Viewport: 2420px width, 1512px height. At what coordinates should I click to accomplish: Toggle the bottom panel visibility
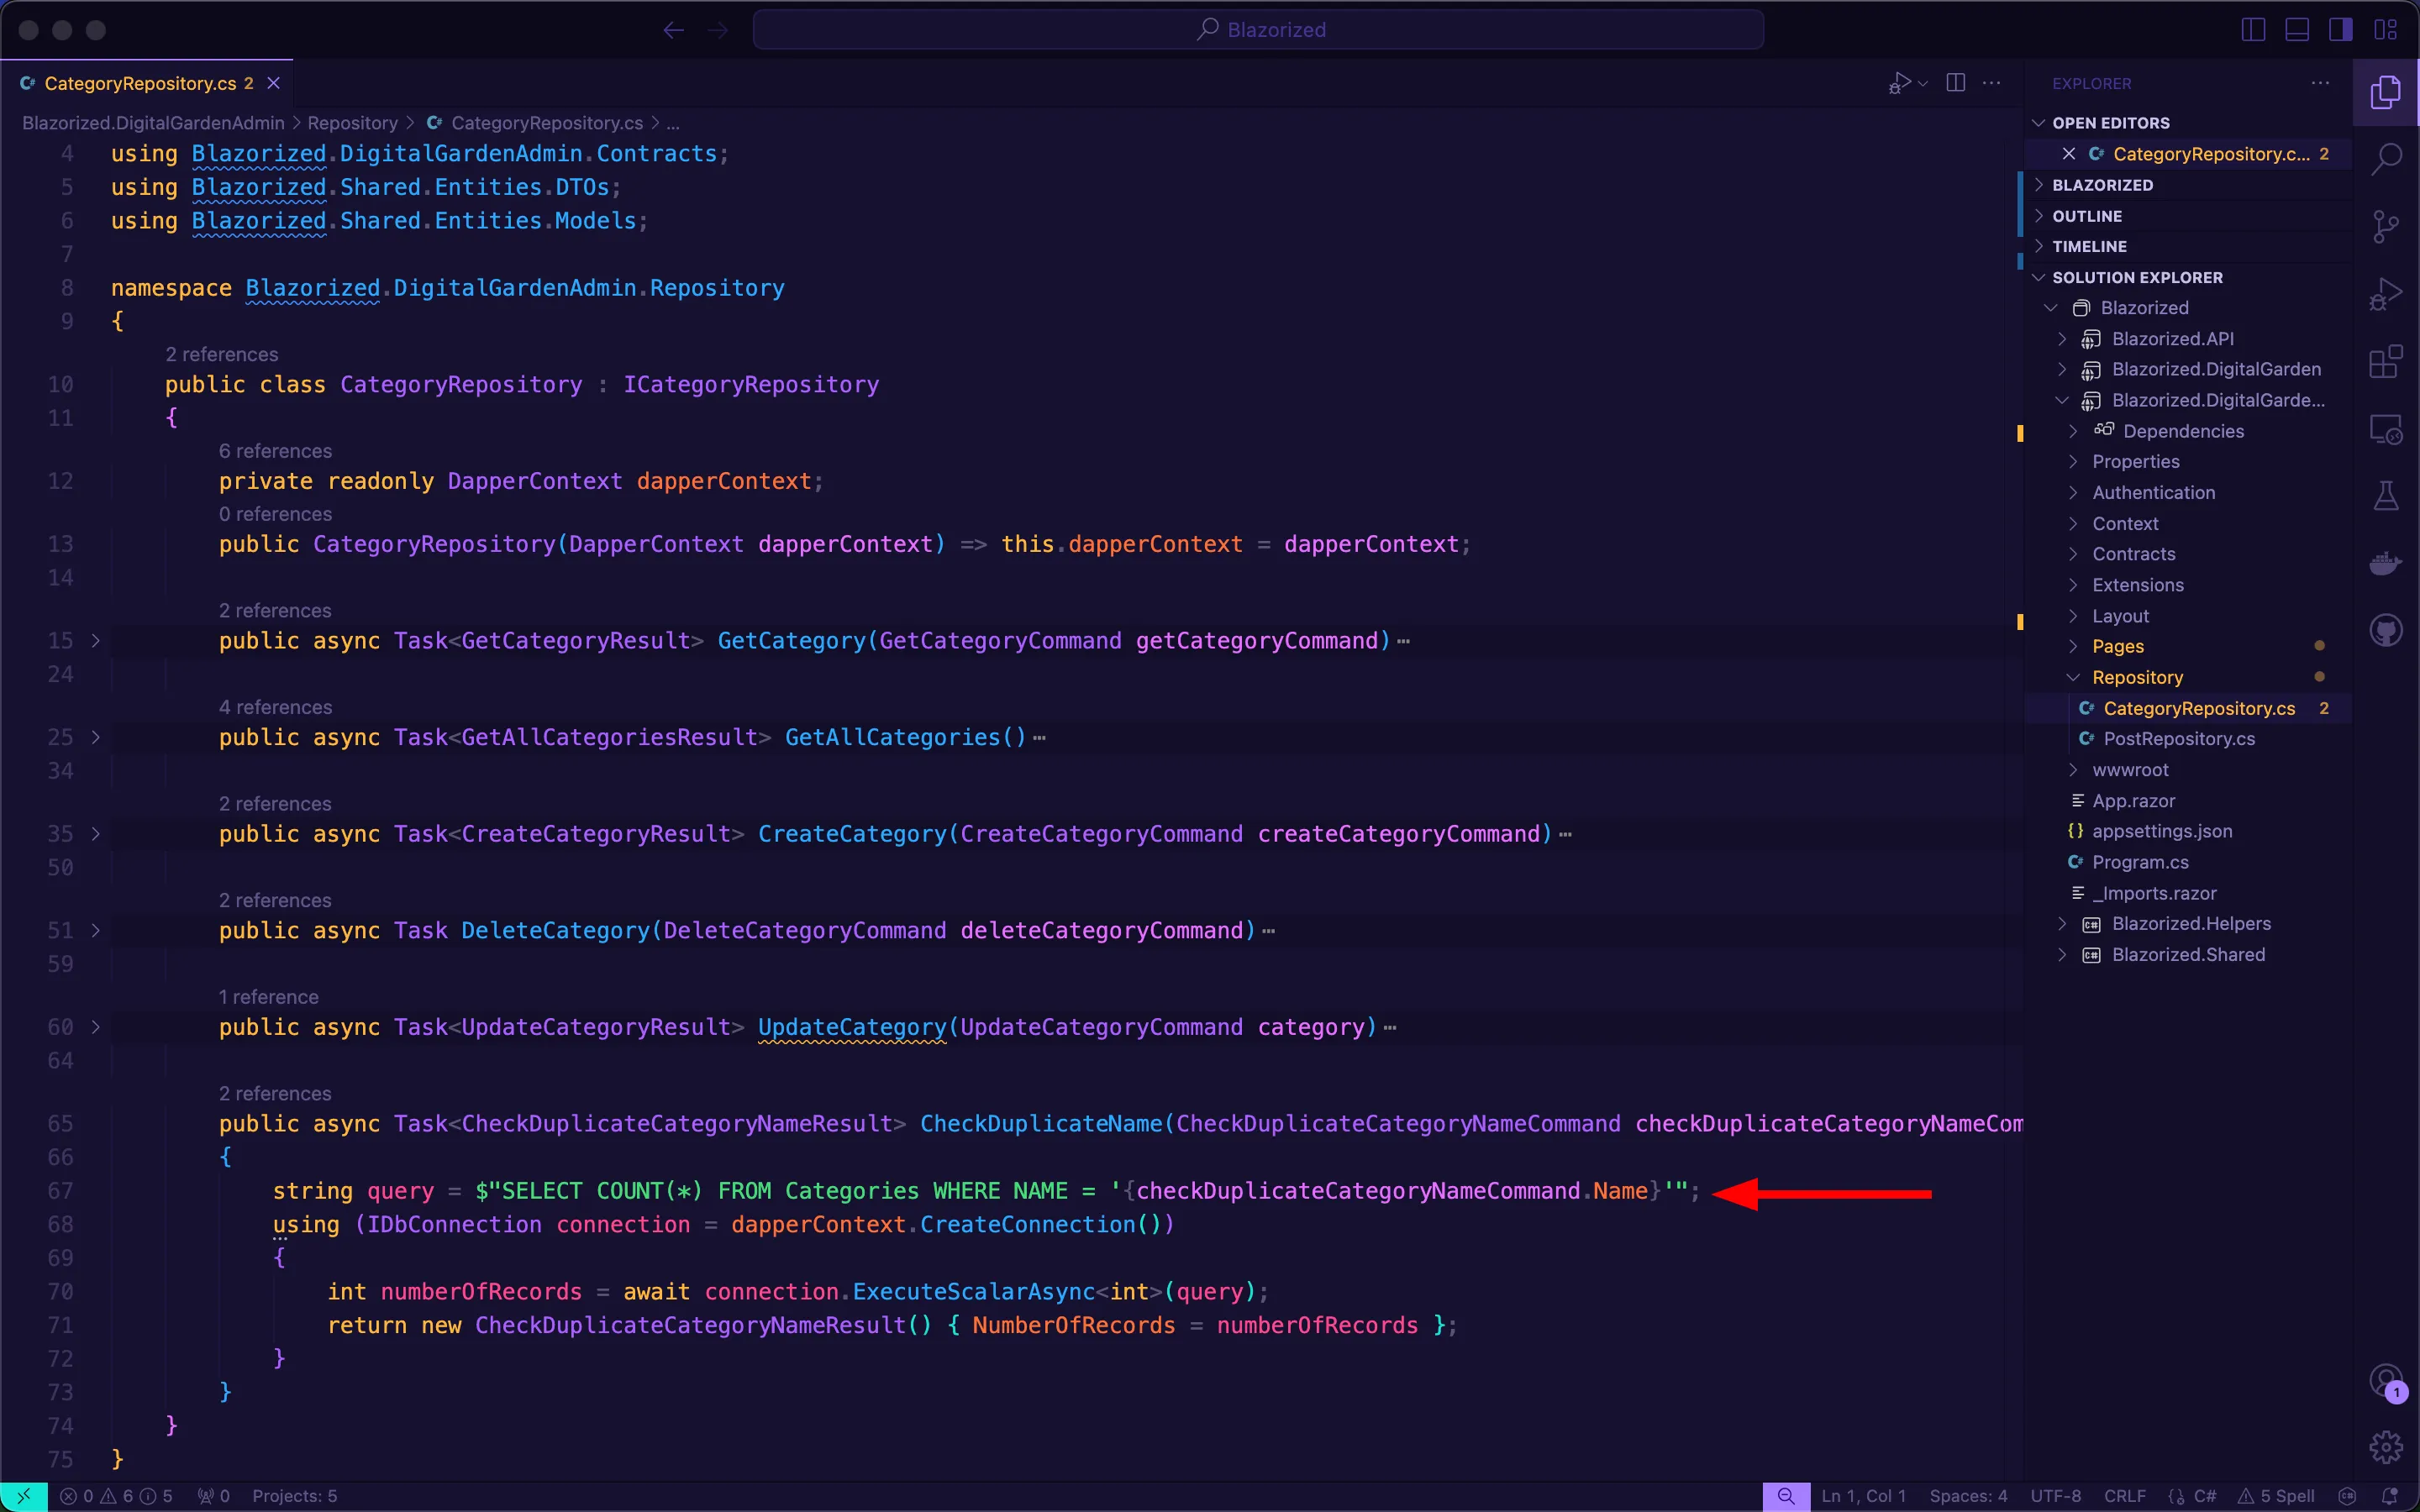2297,30
